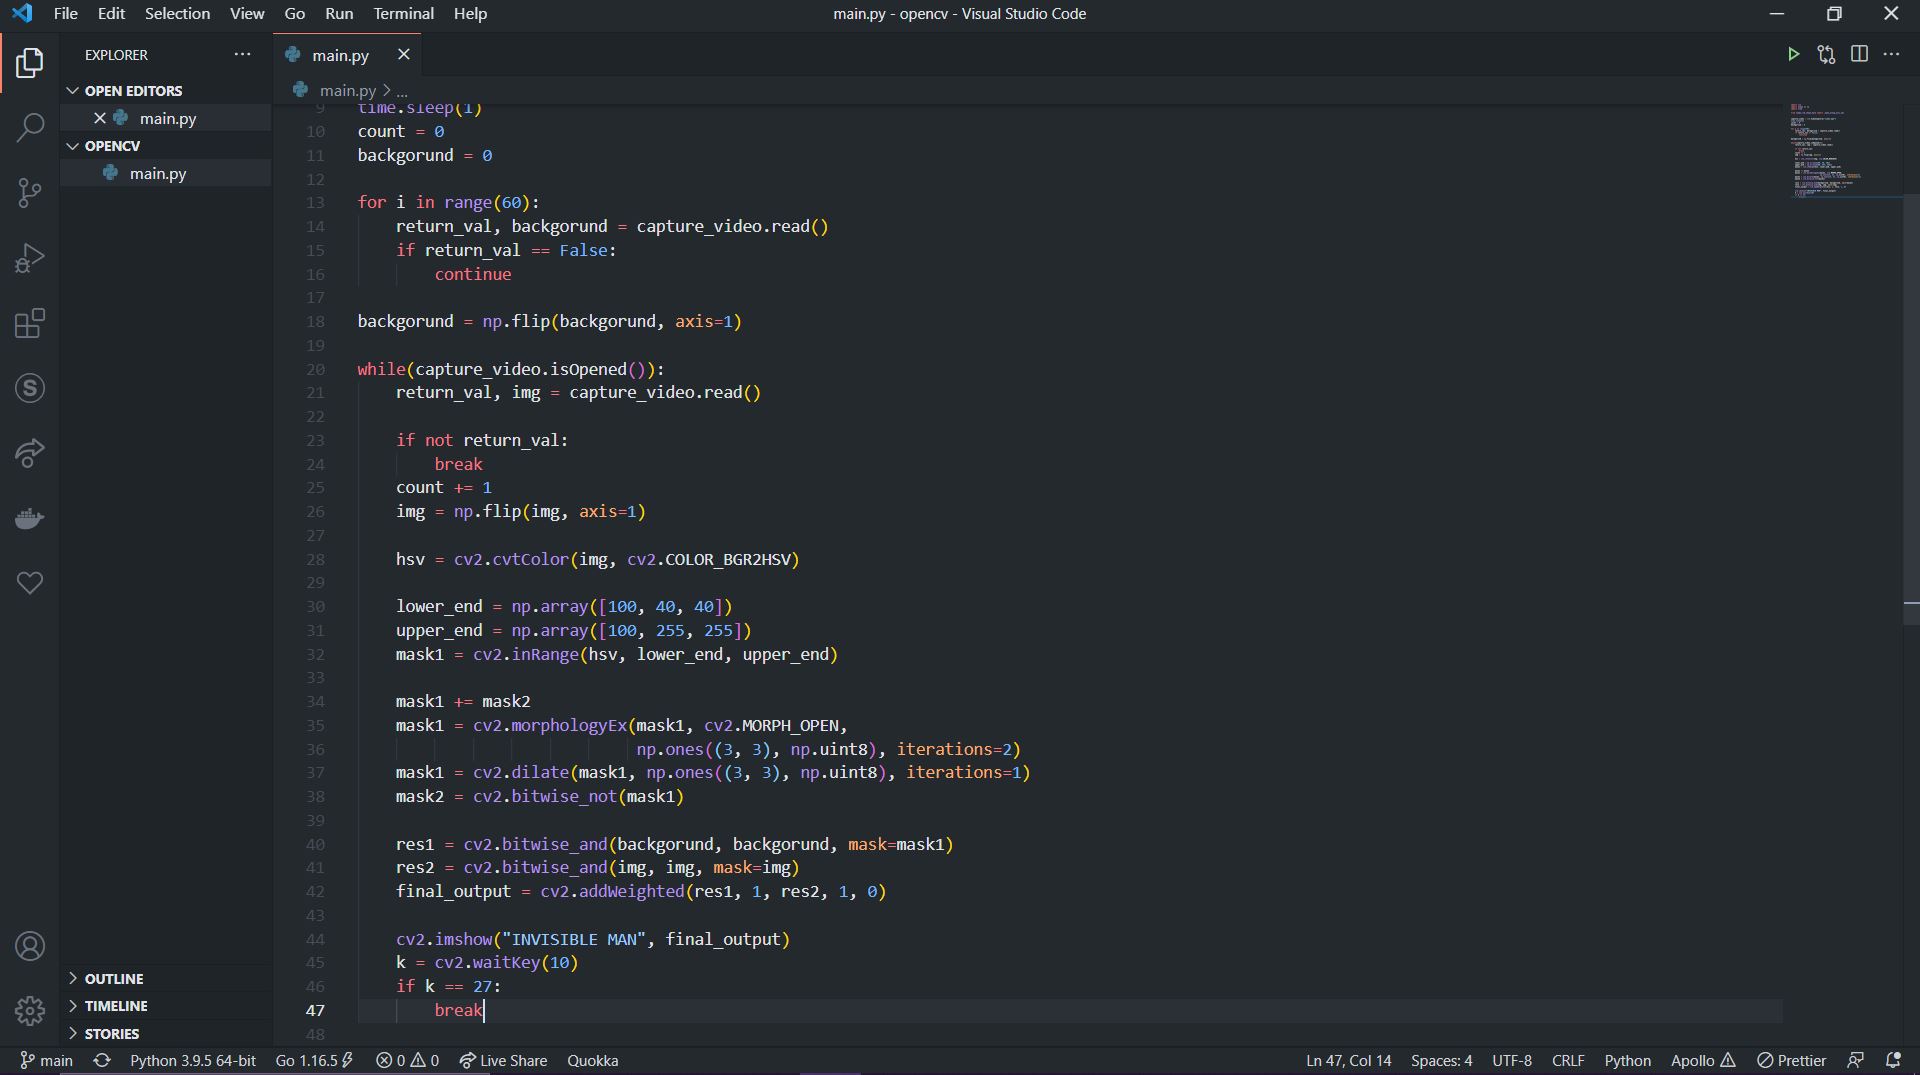
Task: Change end of line sequence CRLF
Action: [1567, 1060]
